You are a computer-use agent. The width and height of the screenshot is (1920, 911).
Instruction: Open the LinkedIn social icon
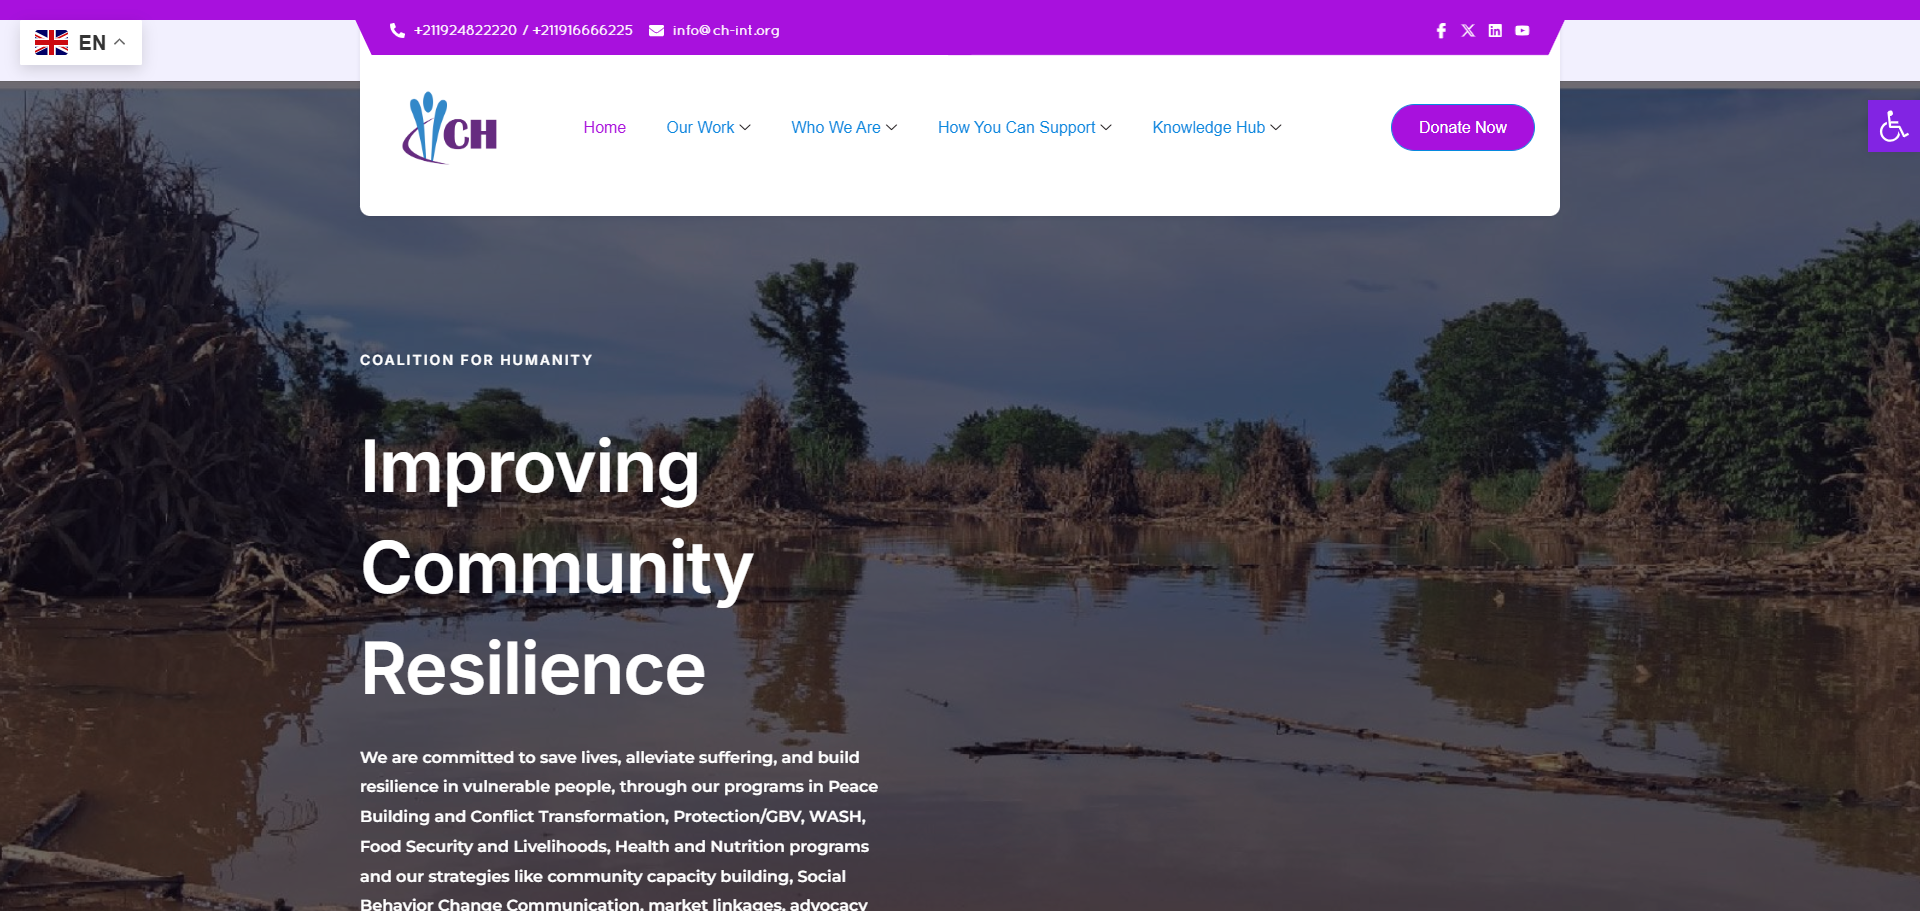[1495, 31]
